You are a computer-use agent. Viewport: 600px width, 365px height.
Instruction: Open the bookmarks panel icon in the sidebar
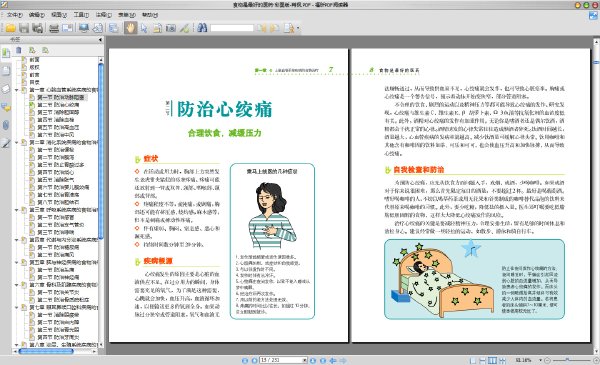[6, 53]
